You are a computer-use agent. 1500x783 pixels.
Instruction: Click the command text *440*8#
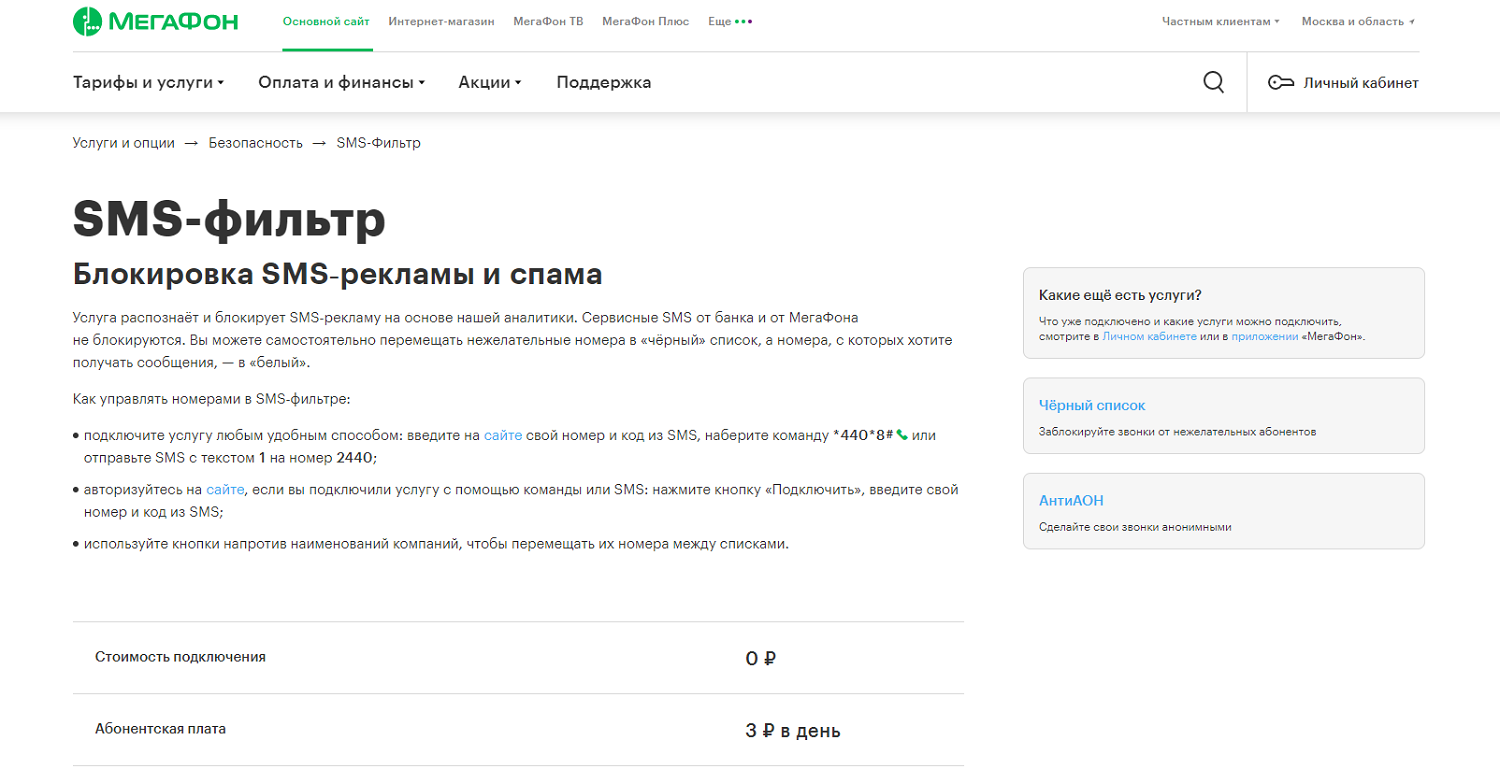point(863,435)
